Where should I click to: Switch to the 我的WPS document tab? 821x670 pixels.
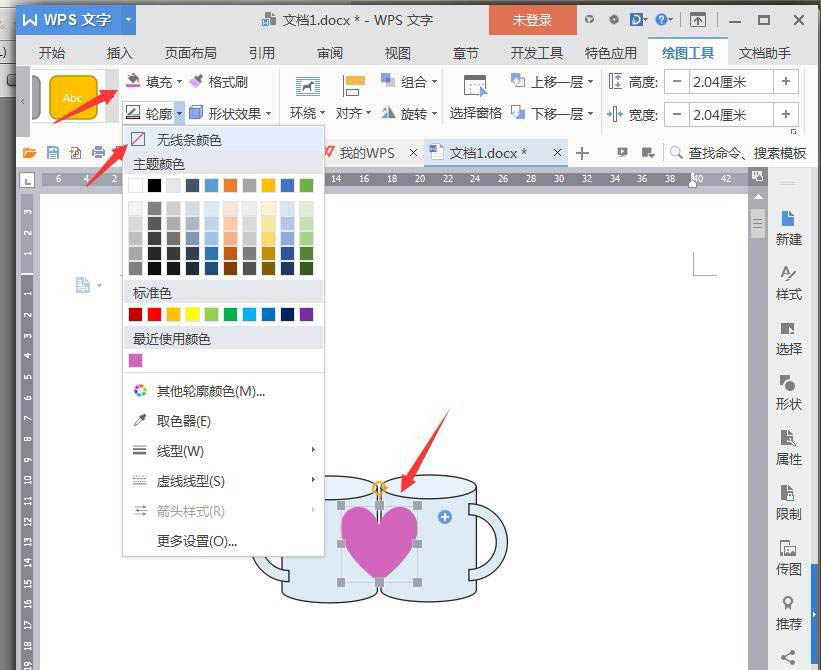tap(367, 153)
